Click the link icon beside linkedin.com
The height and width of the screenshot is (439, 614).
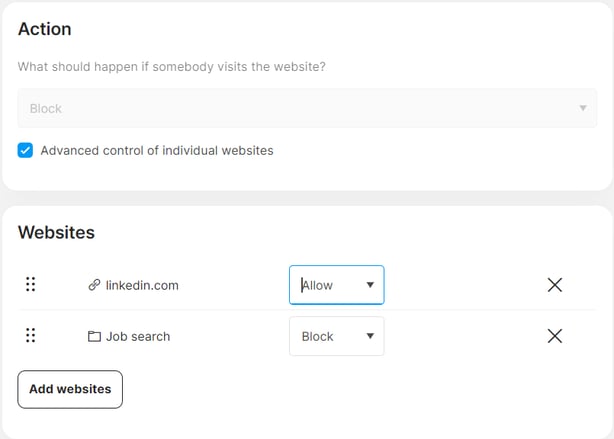click(95, 285)
